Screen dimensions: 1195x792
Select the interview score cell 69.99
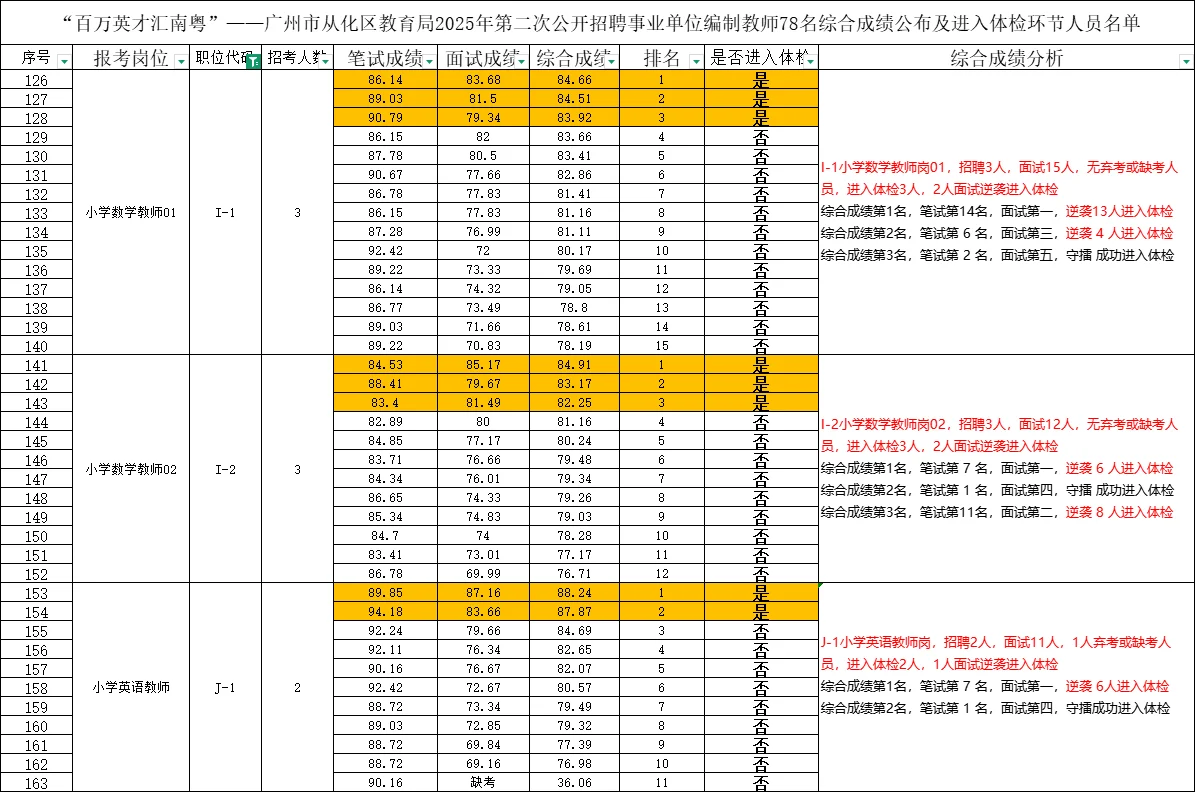click(483, 573)
